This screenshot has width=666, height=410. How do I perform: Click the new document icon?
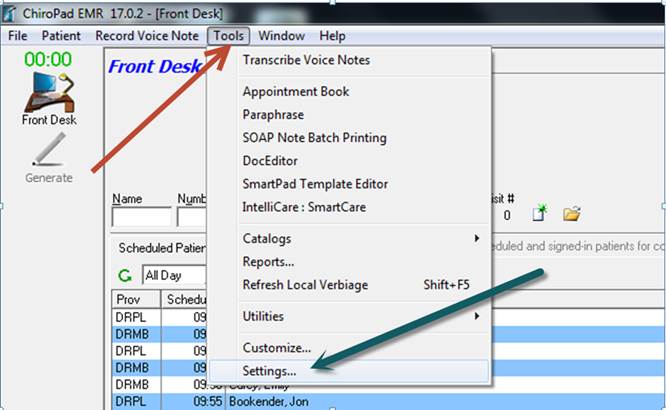[539, 212]
